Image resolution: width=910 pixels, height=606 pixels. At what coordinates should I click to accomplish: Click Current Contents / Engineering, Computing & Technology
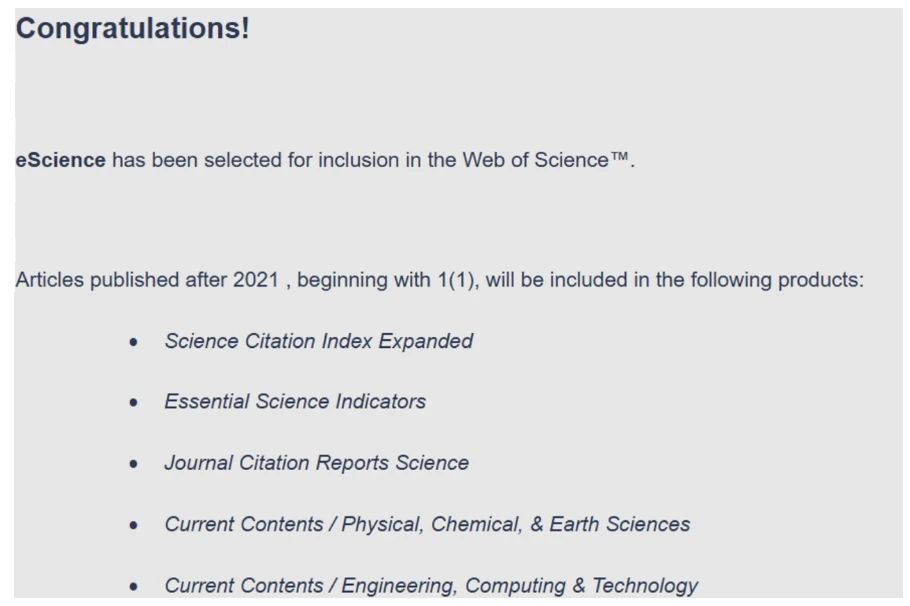pyautogui.click(x=431, y=585)
